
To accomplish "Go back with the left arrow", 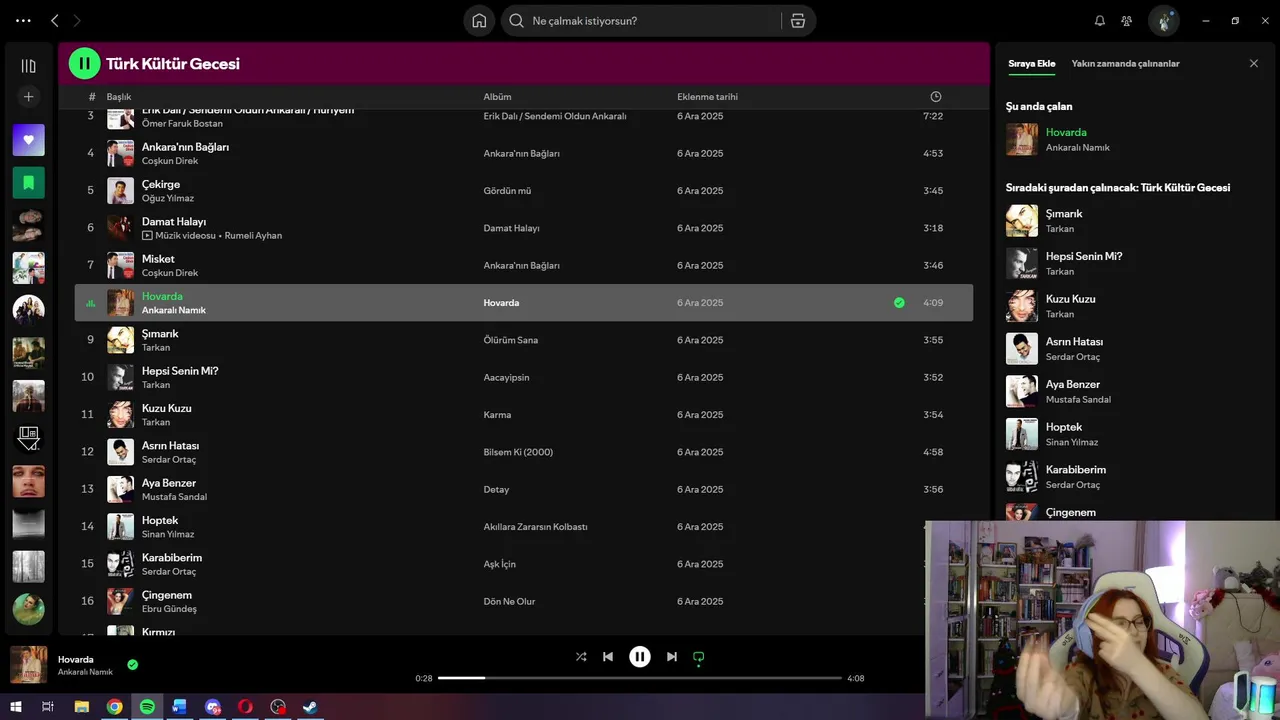I will [55, 20].
